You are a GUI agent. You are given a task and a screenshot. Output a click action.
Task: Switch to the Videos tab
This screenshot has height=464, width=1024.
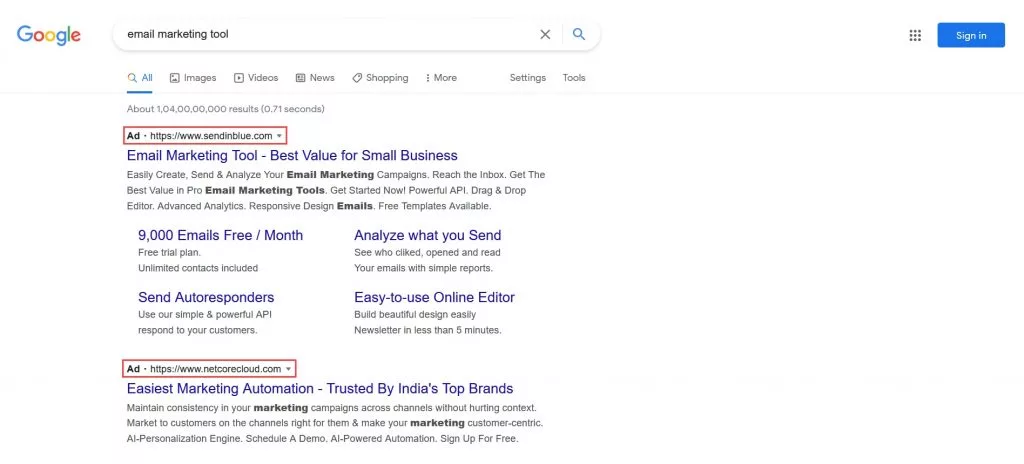256,78
